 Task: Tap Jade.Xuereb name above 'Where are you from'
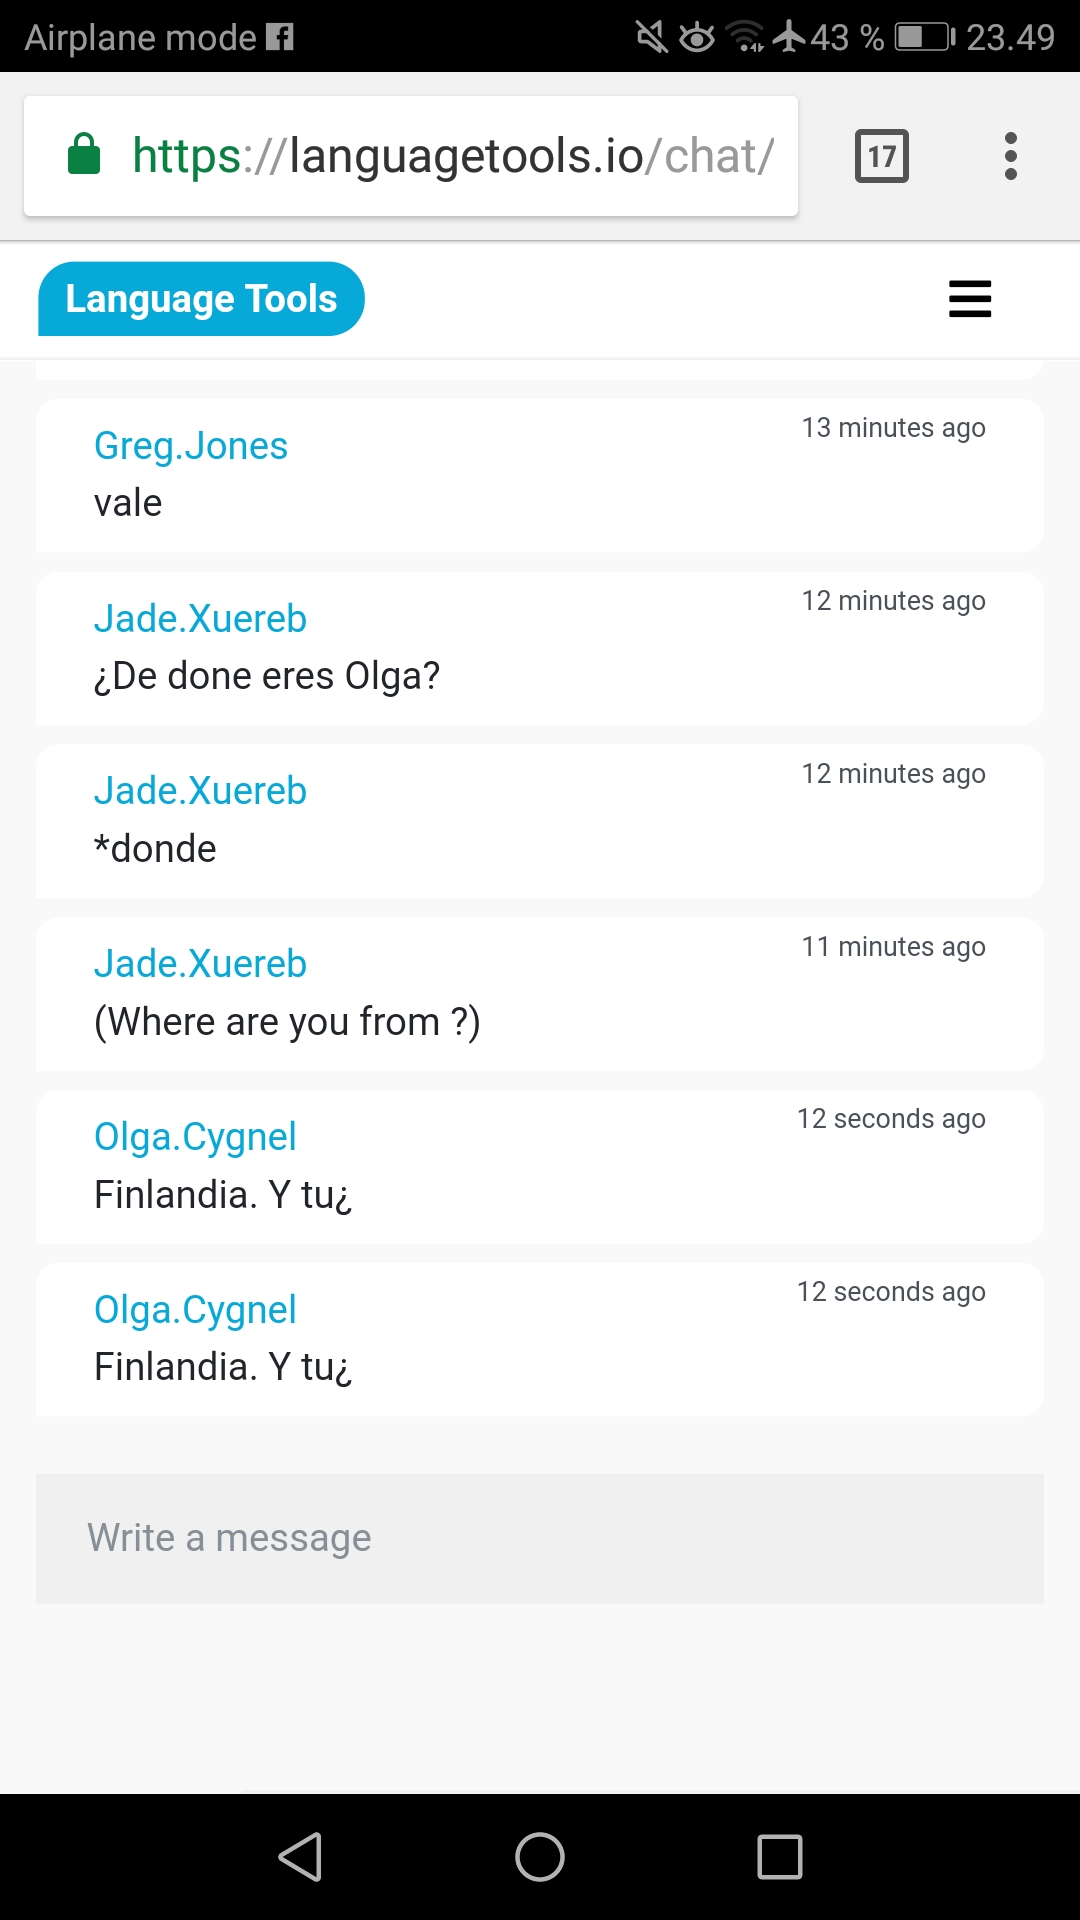200,964
